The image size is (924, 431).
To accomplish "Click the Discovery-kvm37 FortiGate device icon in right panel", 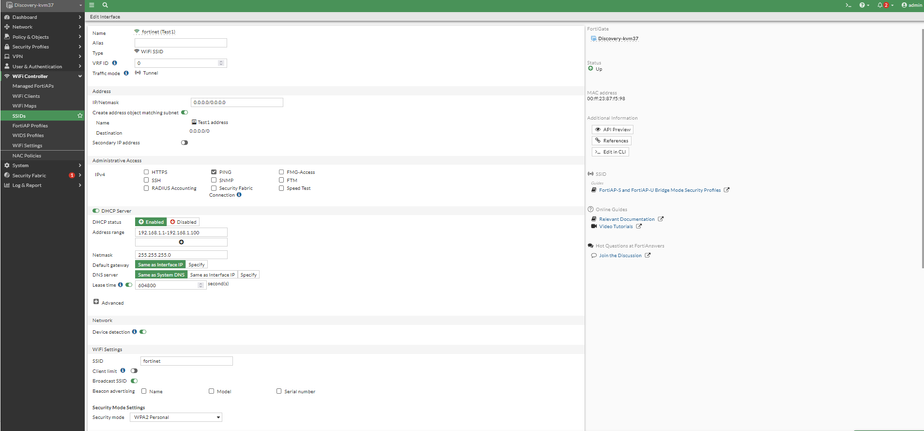I will pos(593,38).
